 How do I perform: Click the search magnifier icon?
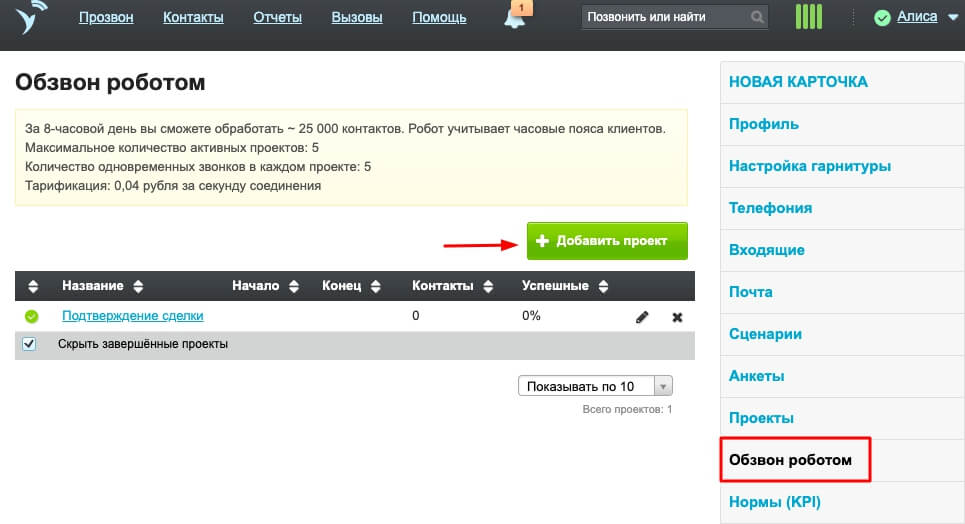point(758,17)
